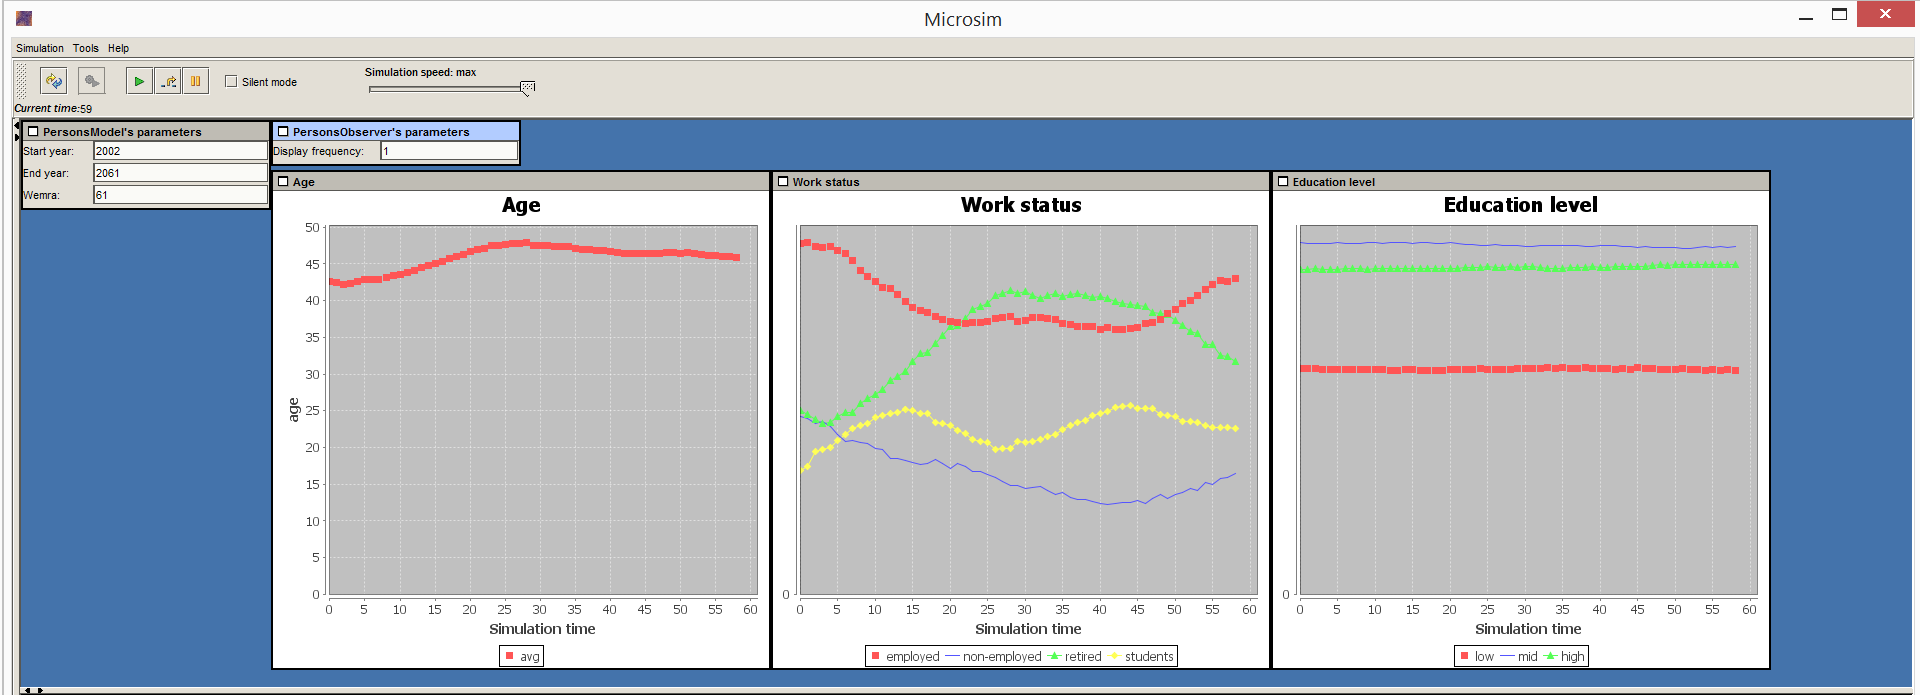Enable the Silent mode checkbox
The image size is (1920, 695).
click(x=231, y=81)
